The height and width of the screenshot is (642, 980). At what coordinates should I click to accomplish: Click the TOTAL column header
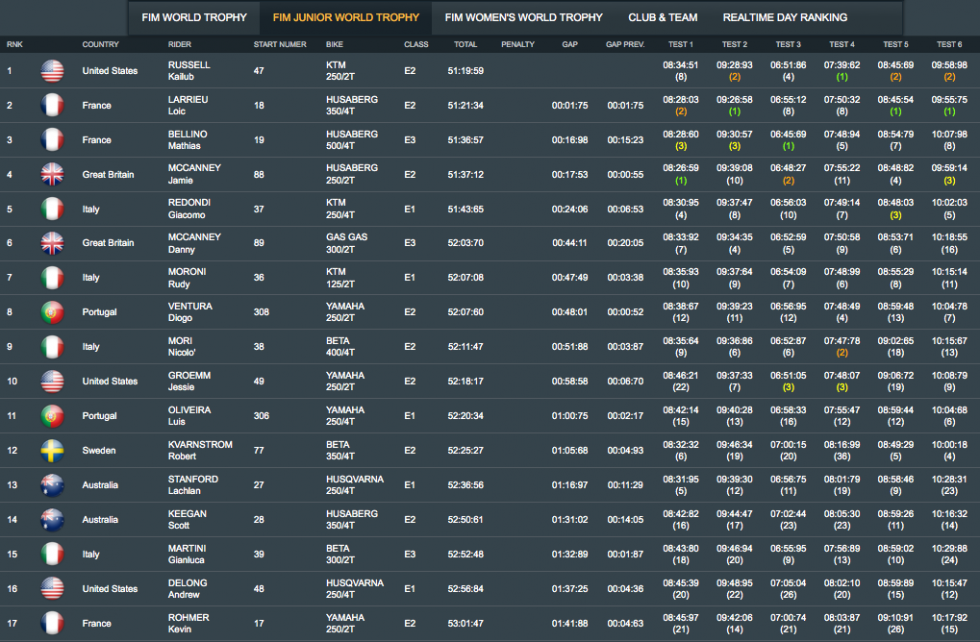click(x=465, y=44)
